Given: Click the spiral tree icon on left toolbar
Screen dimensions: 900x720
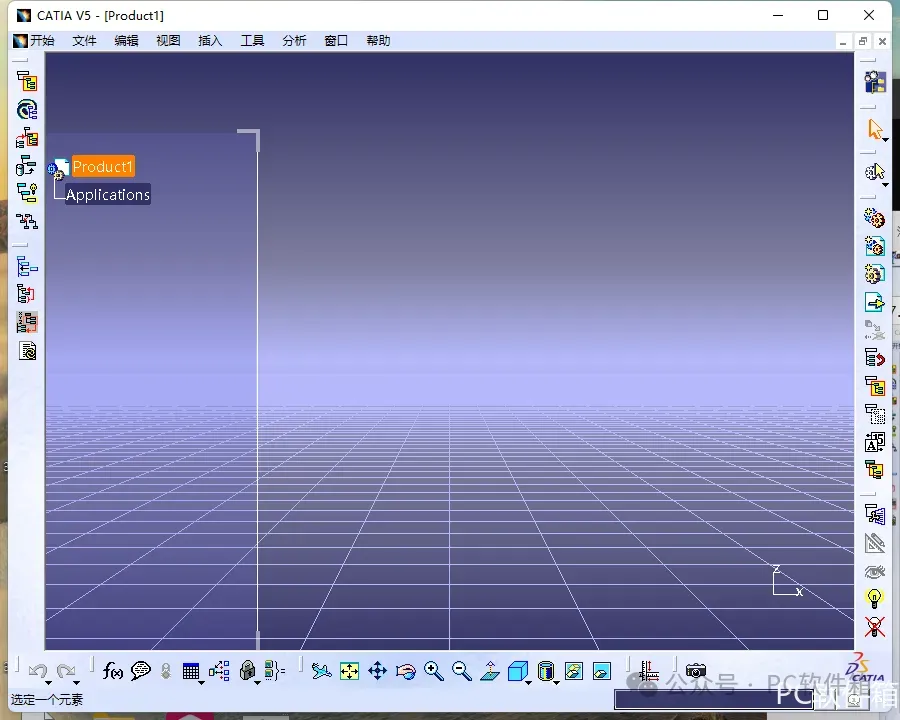Looking at the screenshot, I should 27,109.
